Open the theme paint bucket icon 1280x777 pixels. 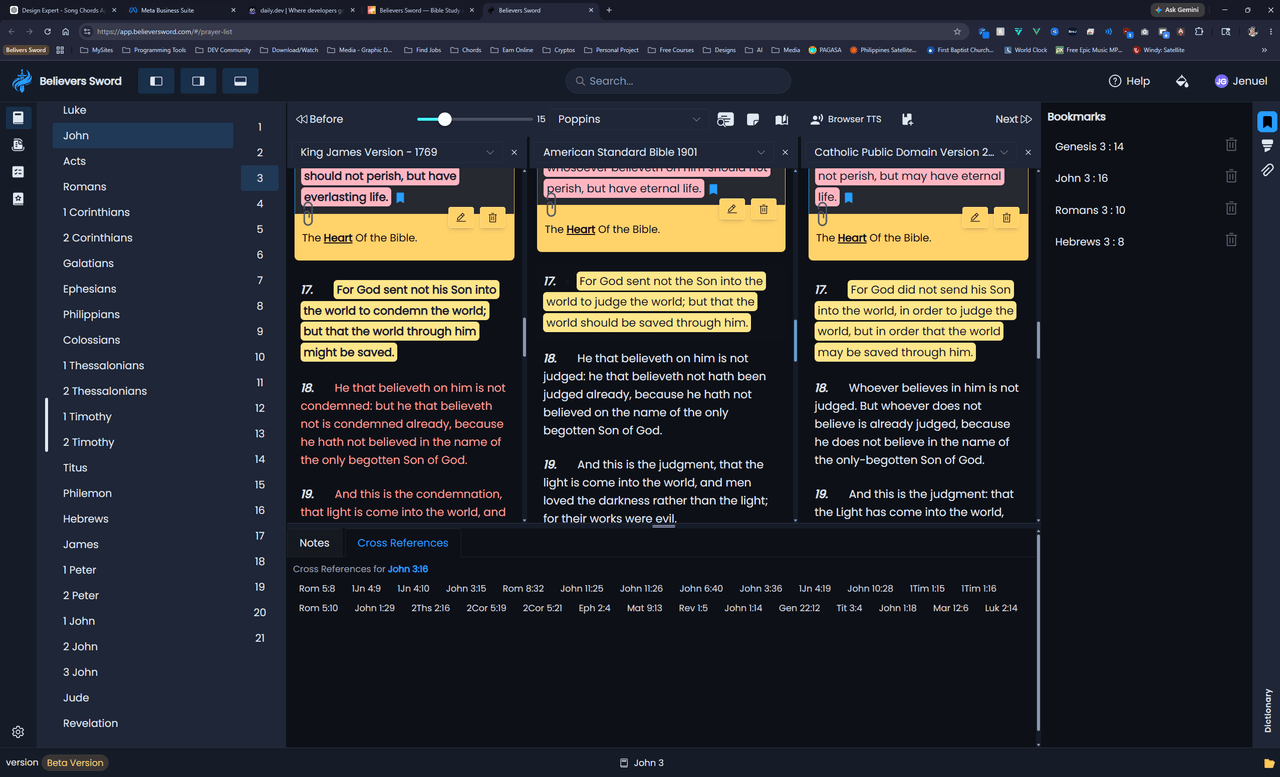click(x=1182, y=81)
